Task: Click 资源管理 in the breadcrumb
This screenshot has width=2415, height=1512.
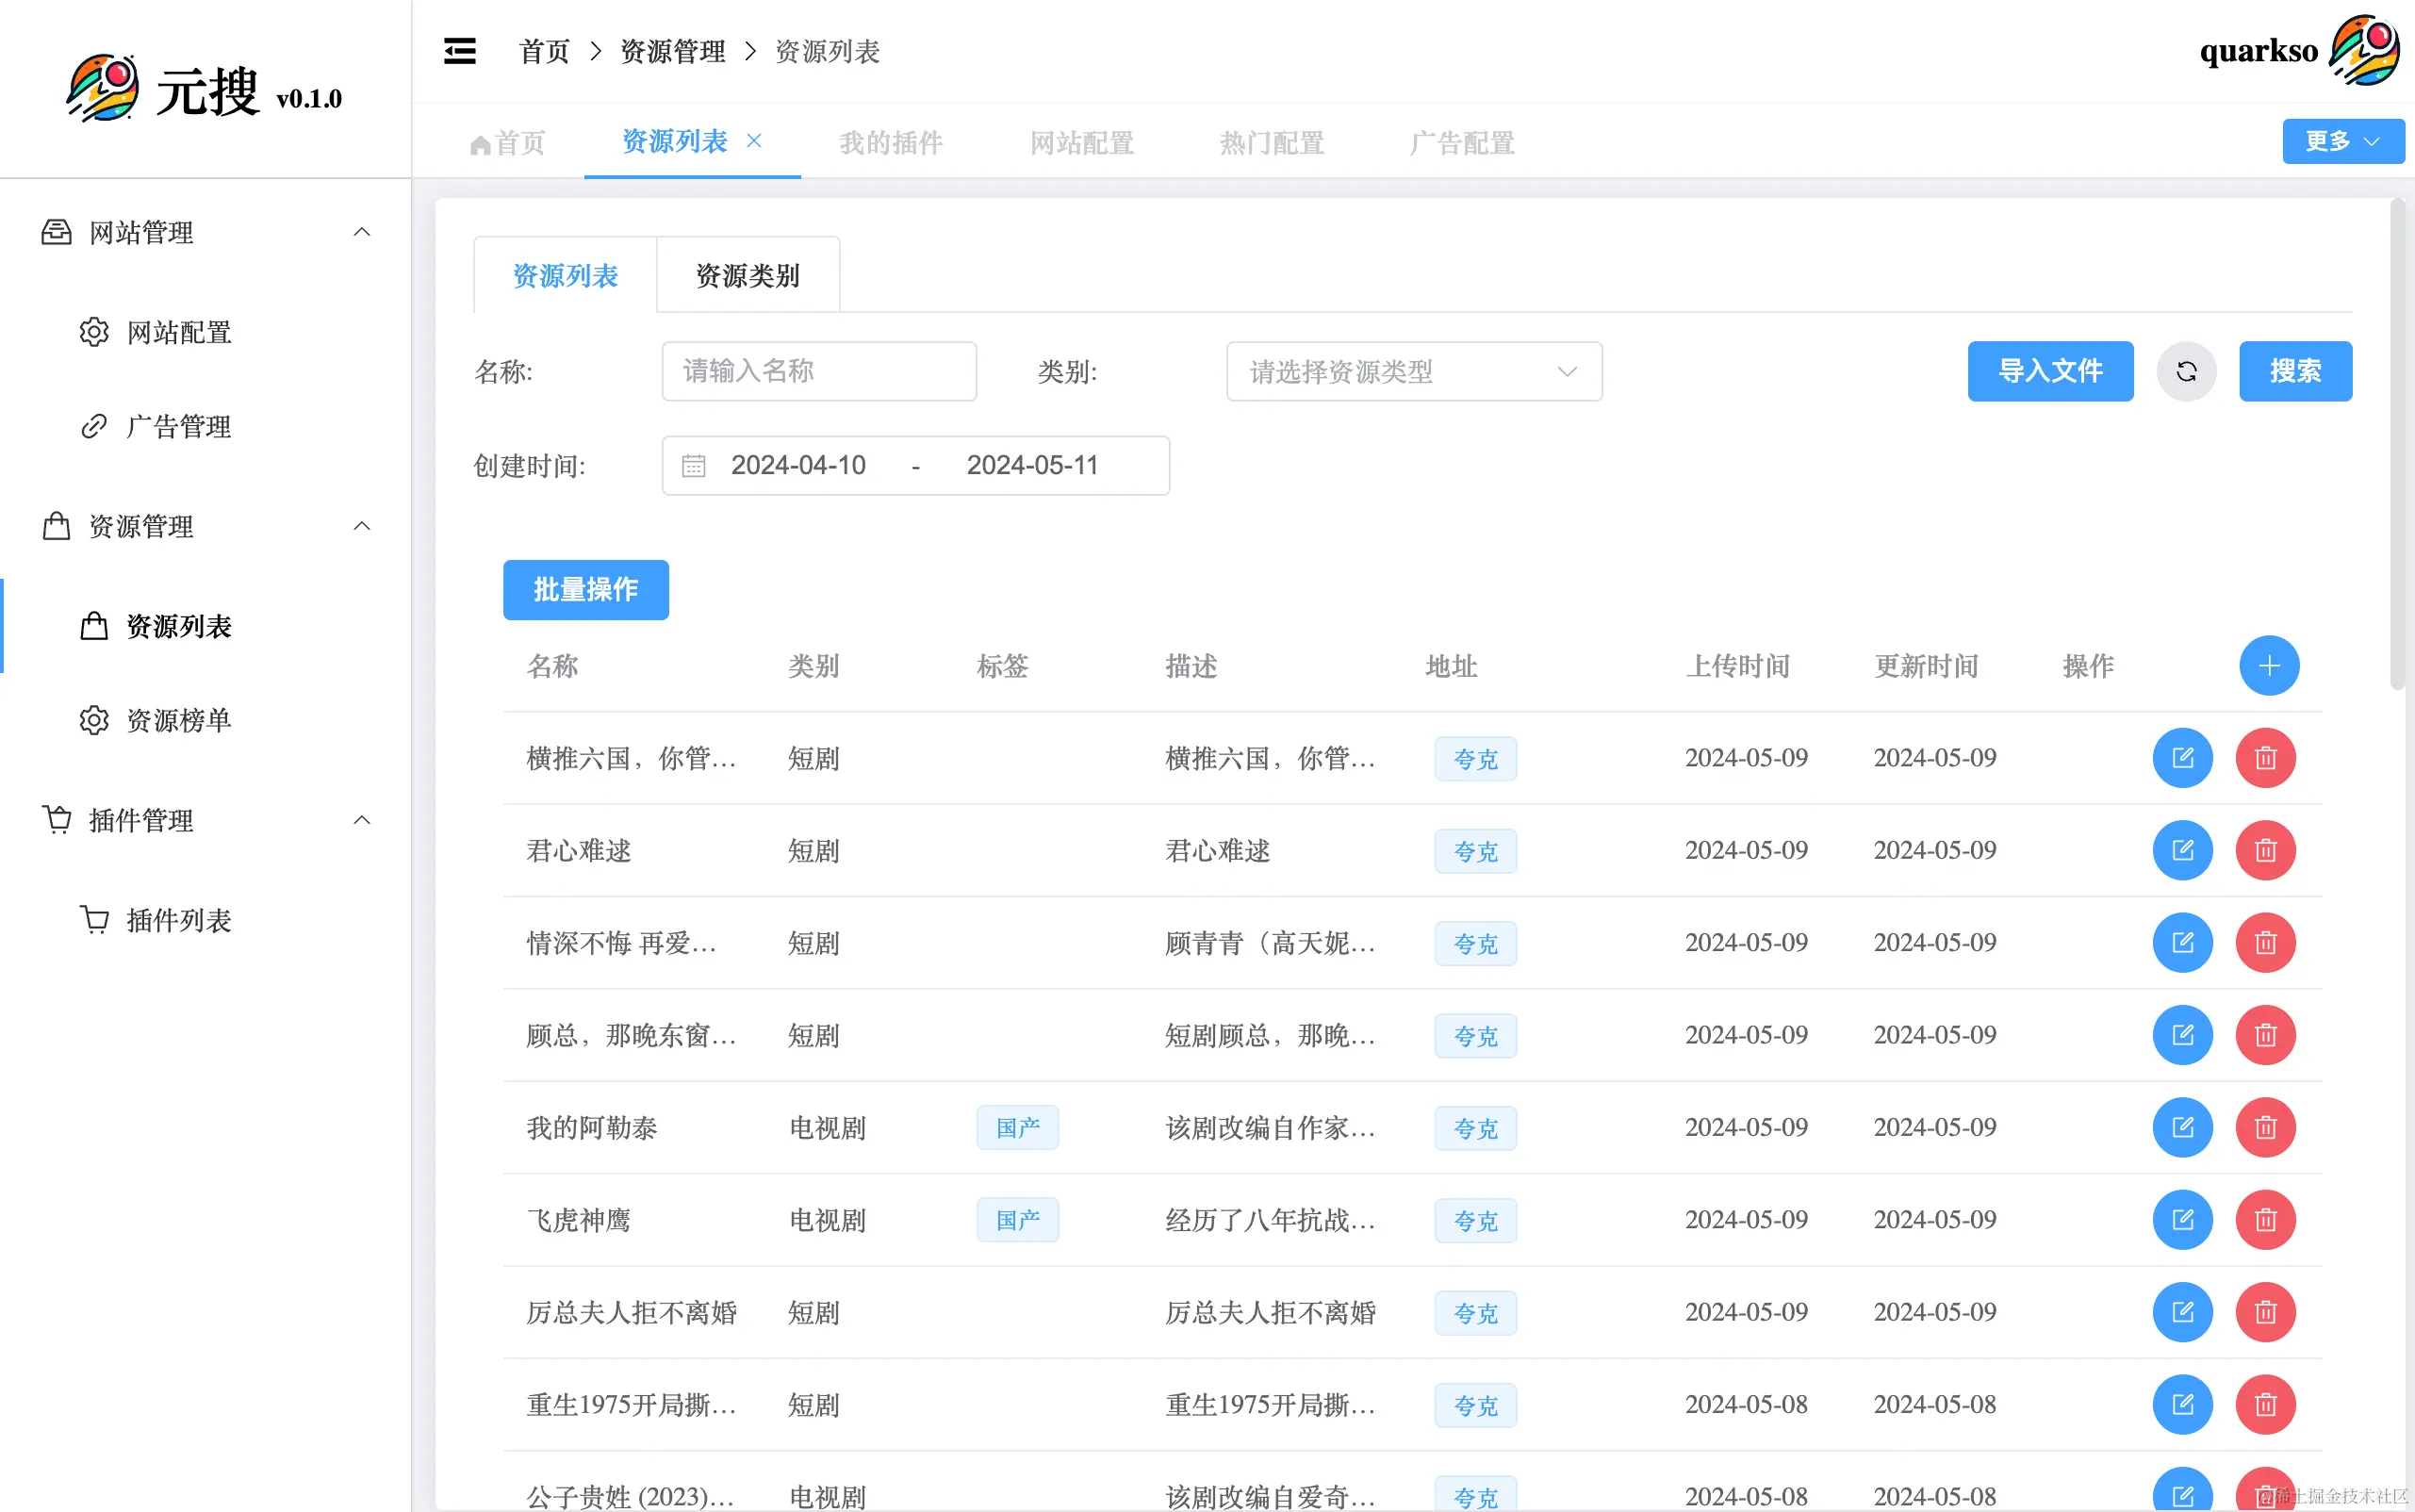Action: tap(673, 51)
